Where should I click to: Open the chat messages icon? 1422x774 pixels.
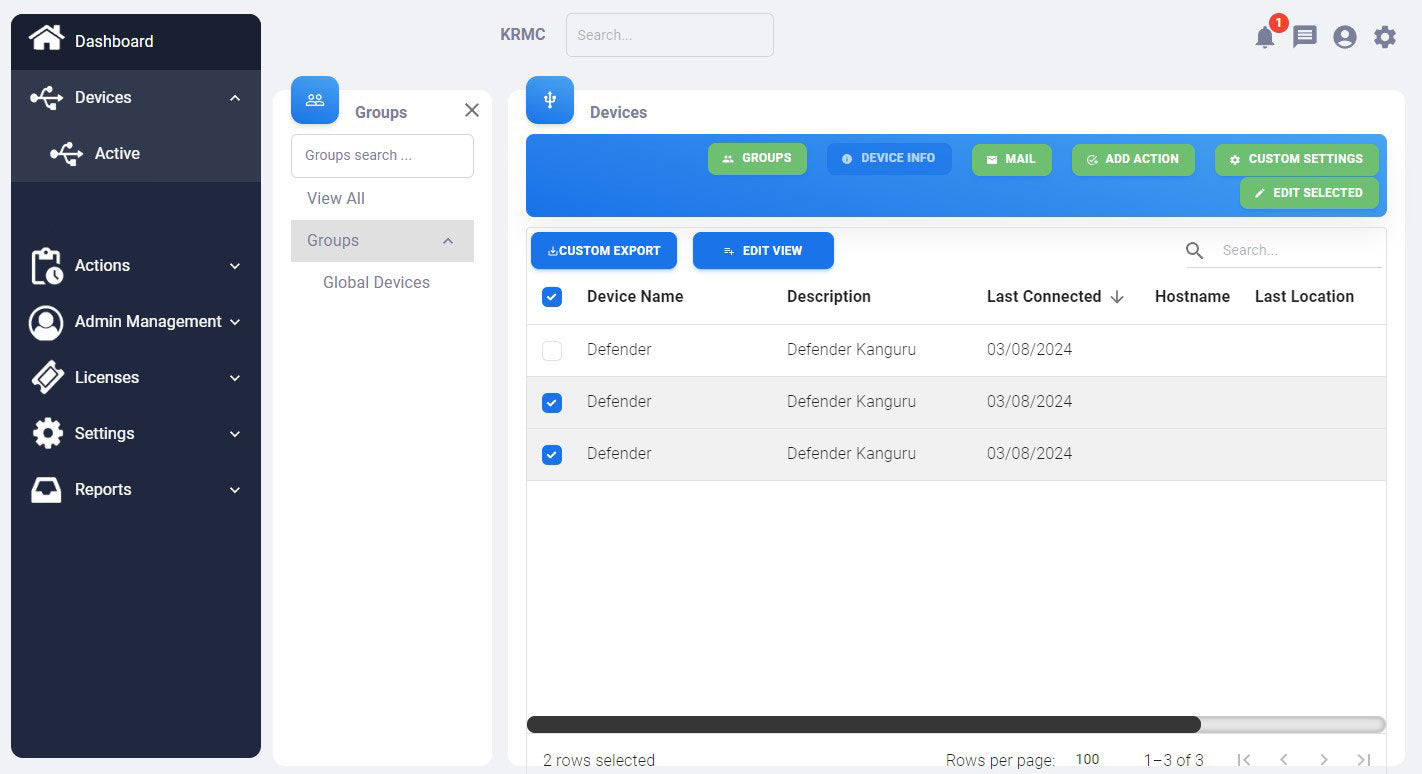1305,38
